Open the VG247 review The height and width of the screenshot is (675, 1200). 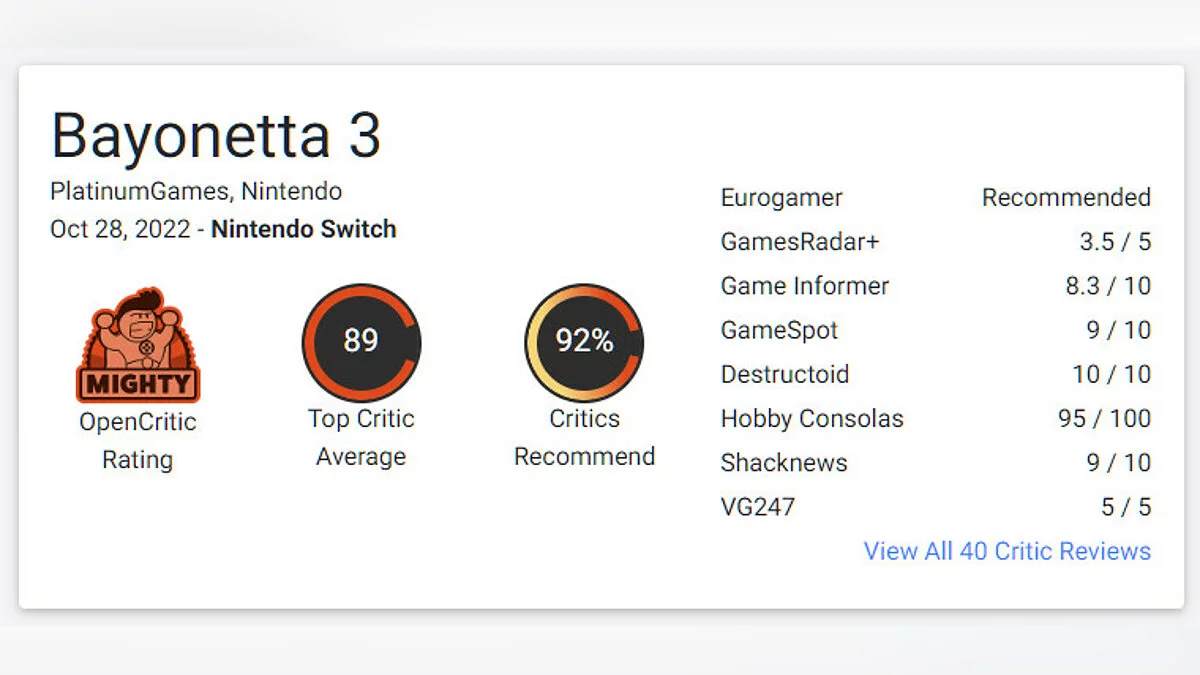click(758, 507)
